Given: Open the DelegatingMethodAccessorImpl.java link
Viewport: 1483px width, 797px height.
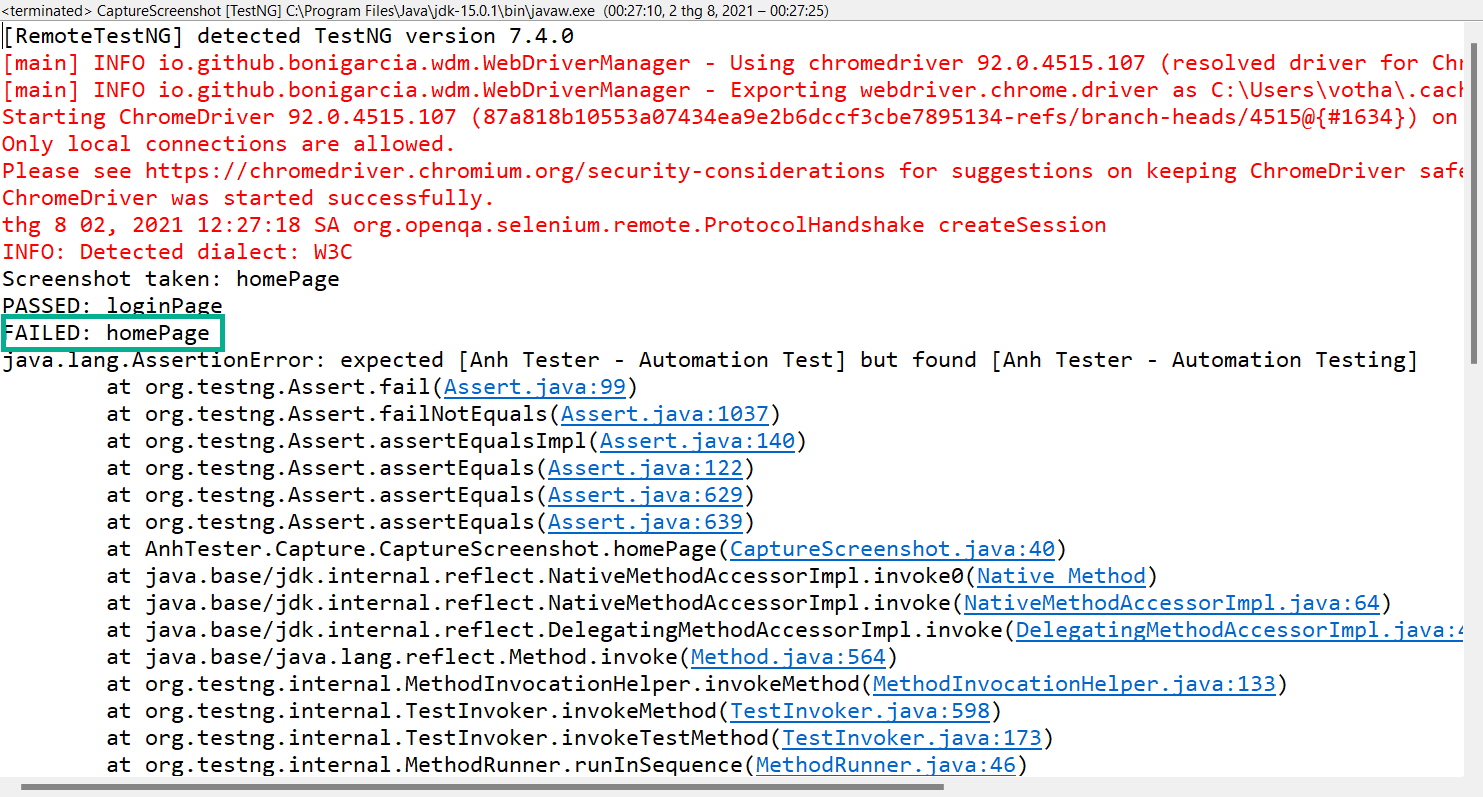Looking at the screenshot, I should [x=1240, y=630].
